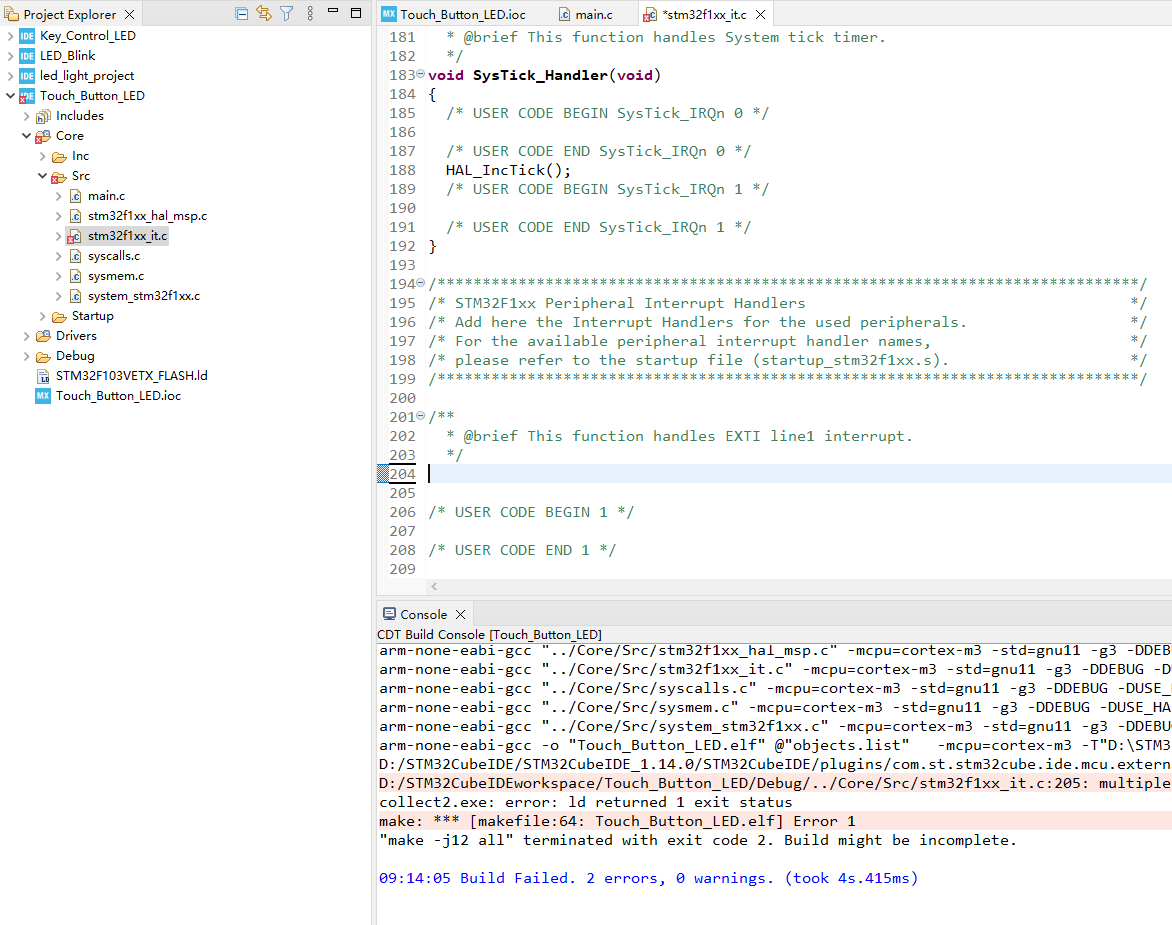Switch to main.c editor tab

pos(585,14)
